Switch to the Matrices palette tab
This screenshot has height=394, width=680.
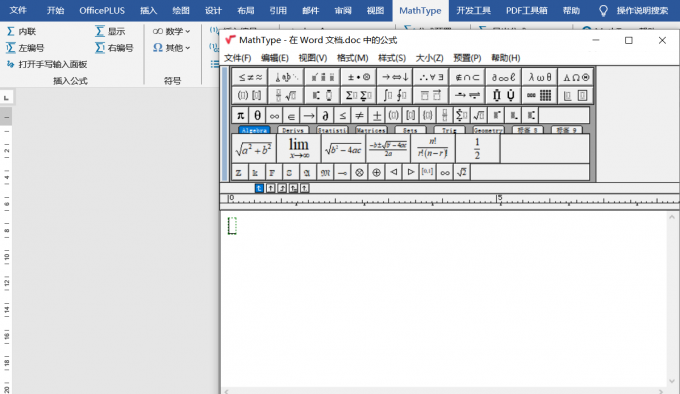coord(371,130)
